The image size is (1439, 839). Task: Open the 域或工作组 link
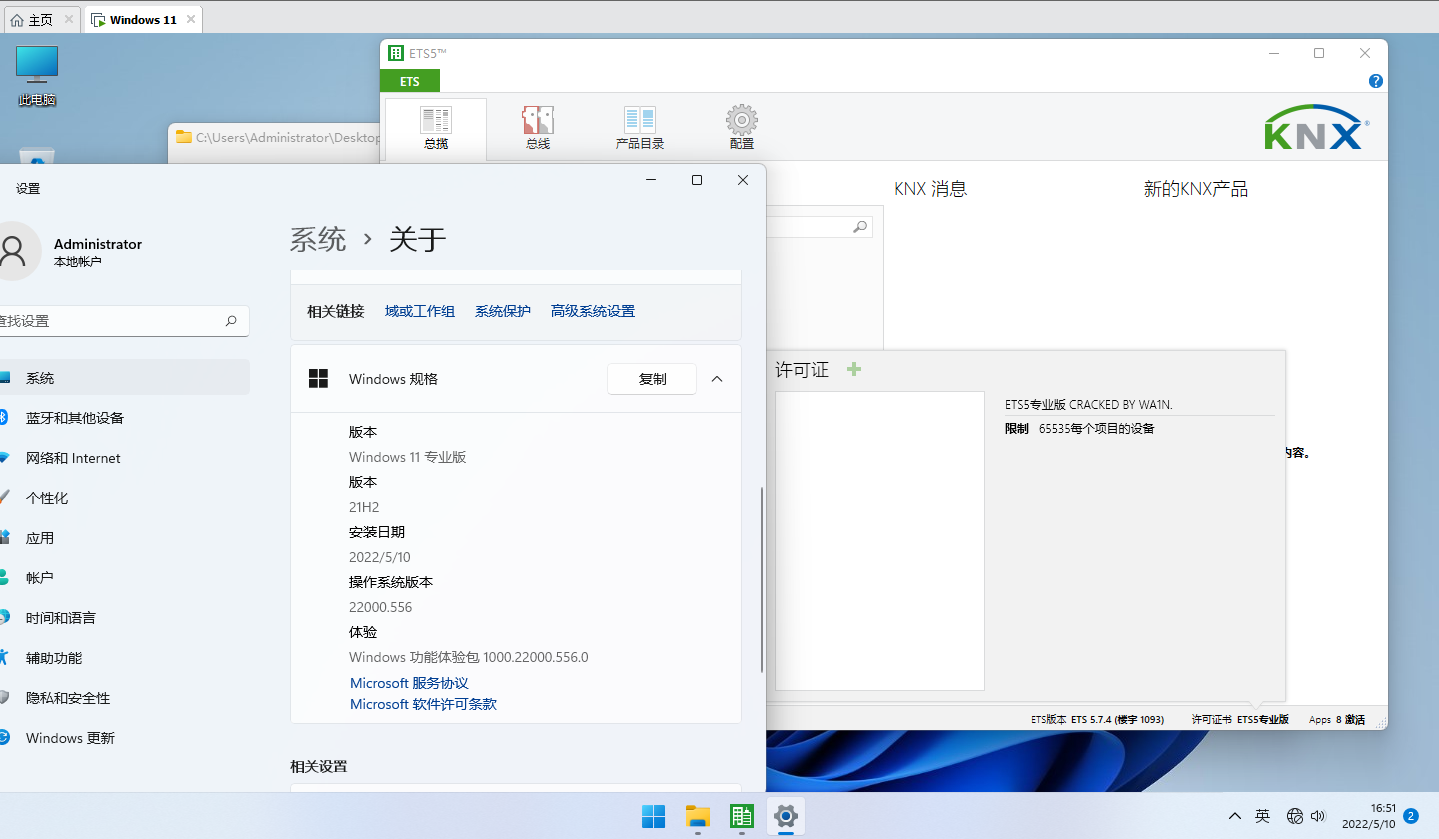tap(420, 311)
